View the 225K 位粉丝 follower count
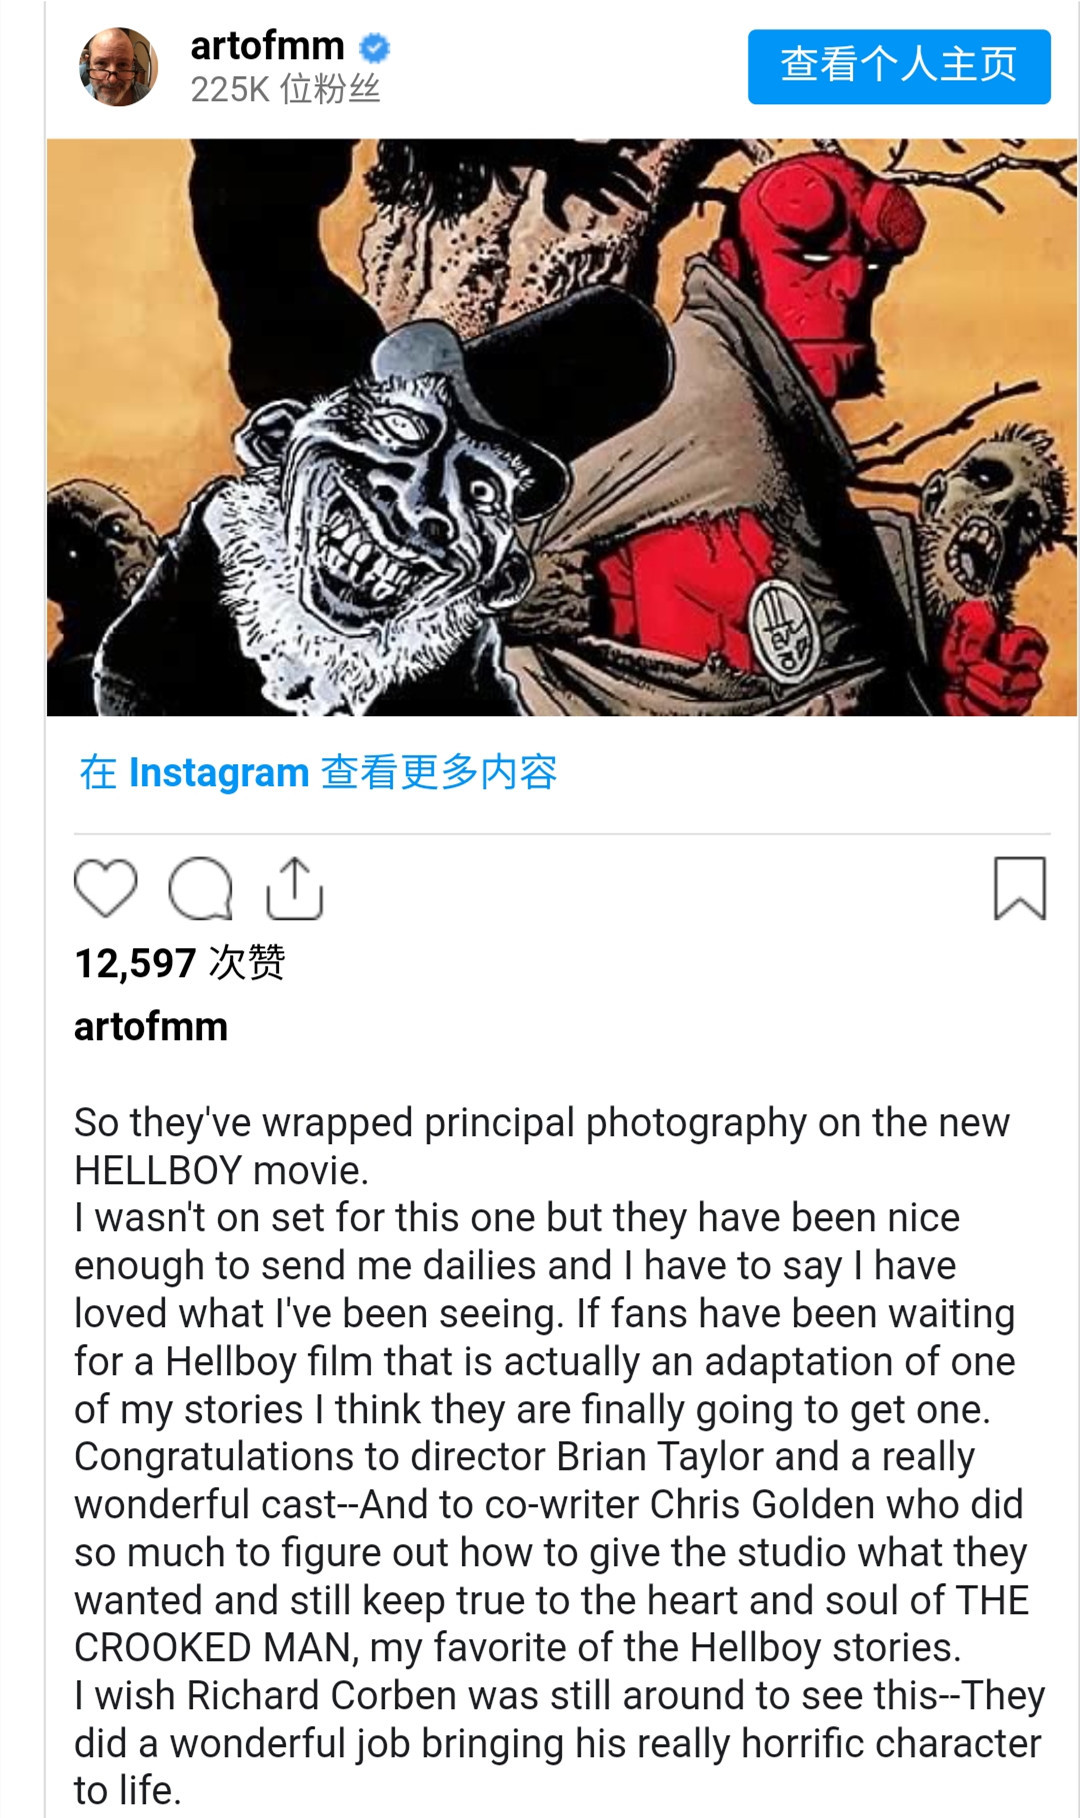 point(285,90)
